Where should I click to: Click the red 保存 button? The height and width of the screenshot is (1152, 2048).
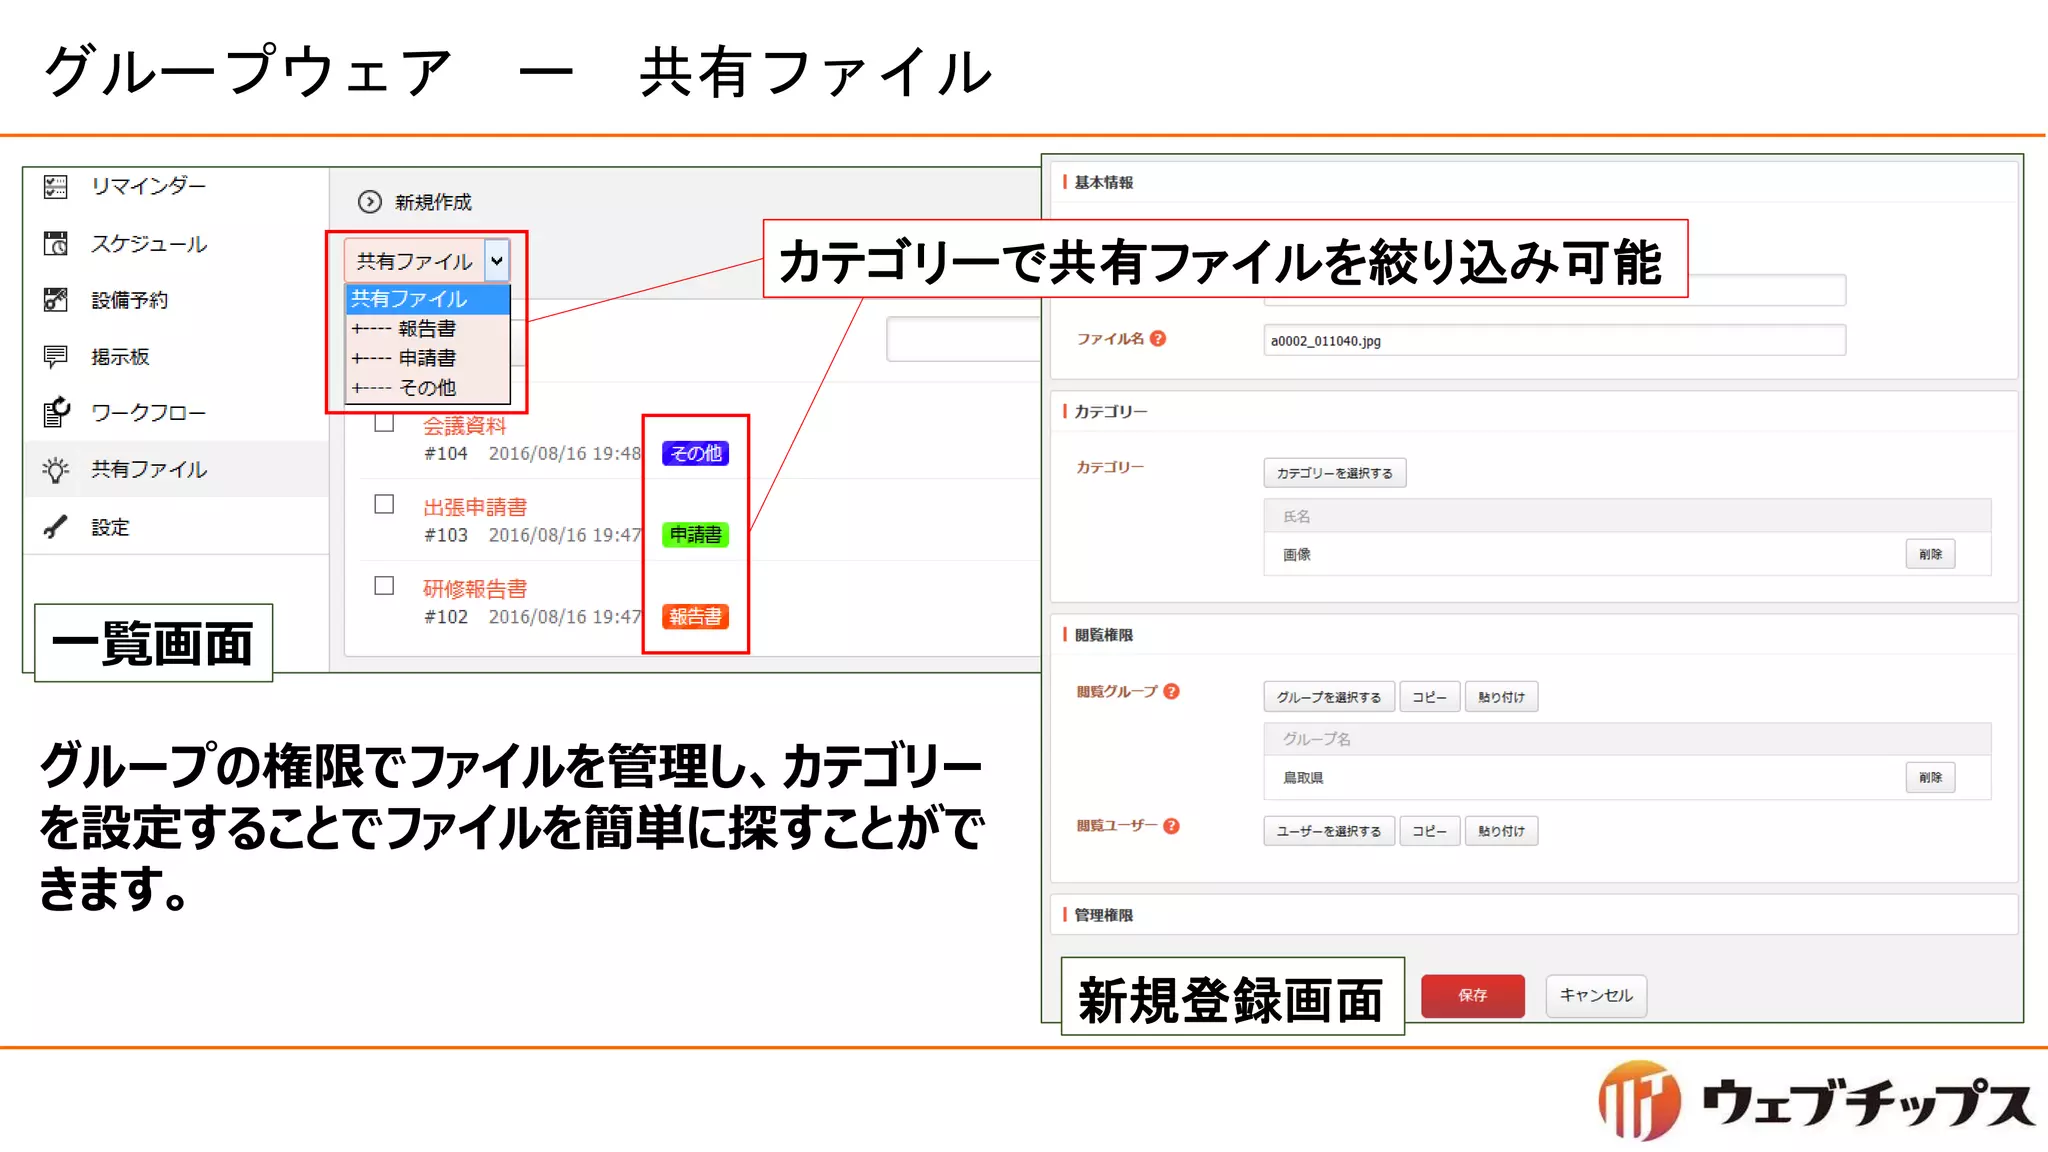(x=1473, y=995)
